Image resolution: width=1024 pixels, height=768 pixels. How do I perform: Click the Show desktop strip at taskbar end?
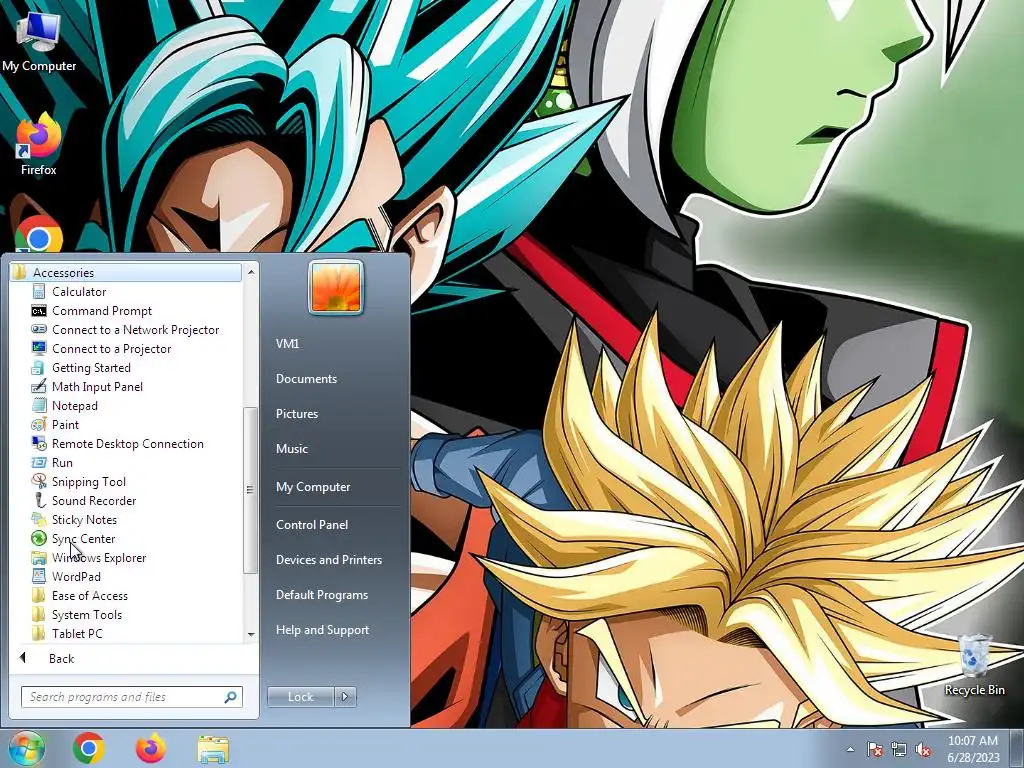(1019, 748)
